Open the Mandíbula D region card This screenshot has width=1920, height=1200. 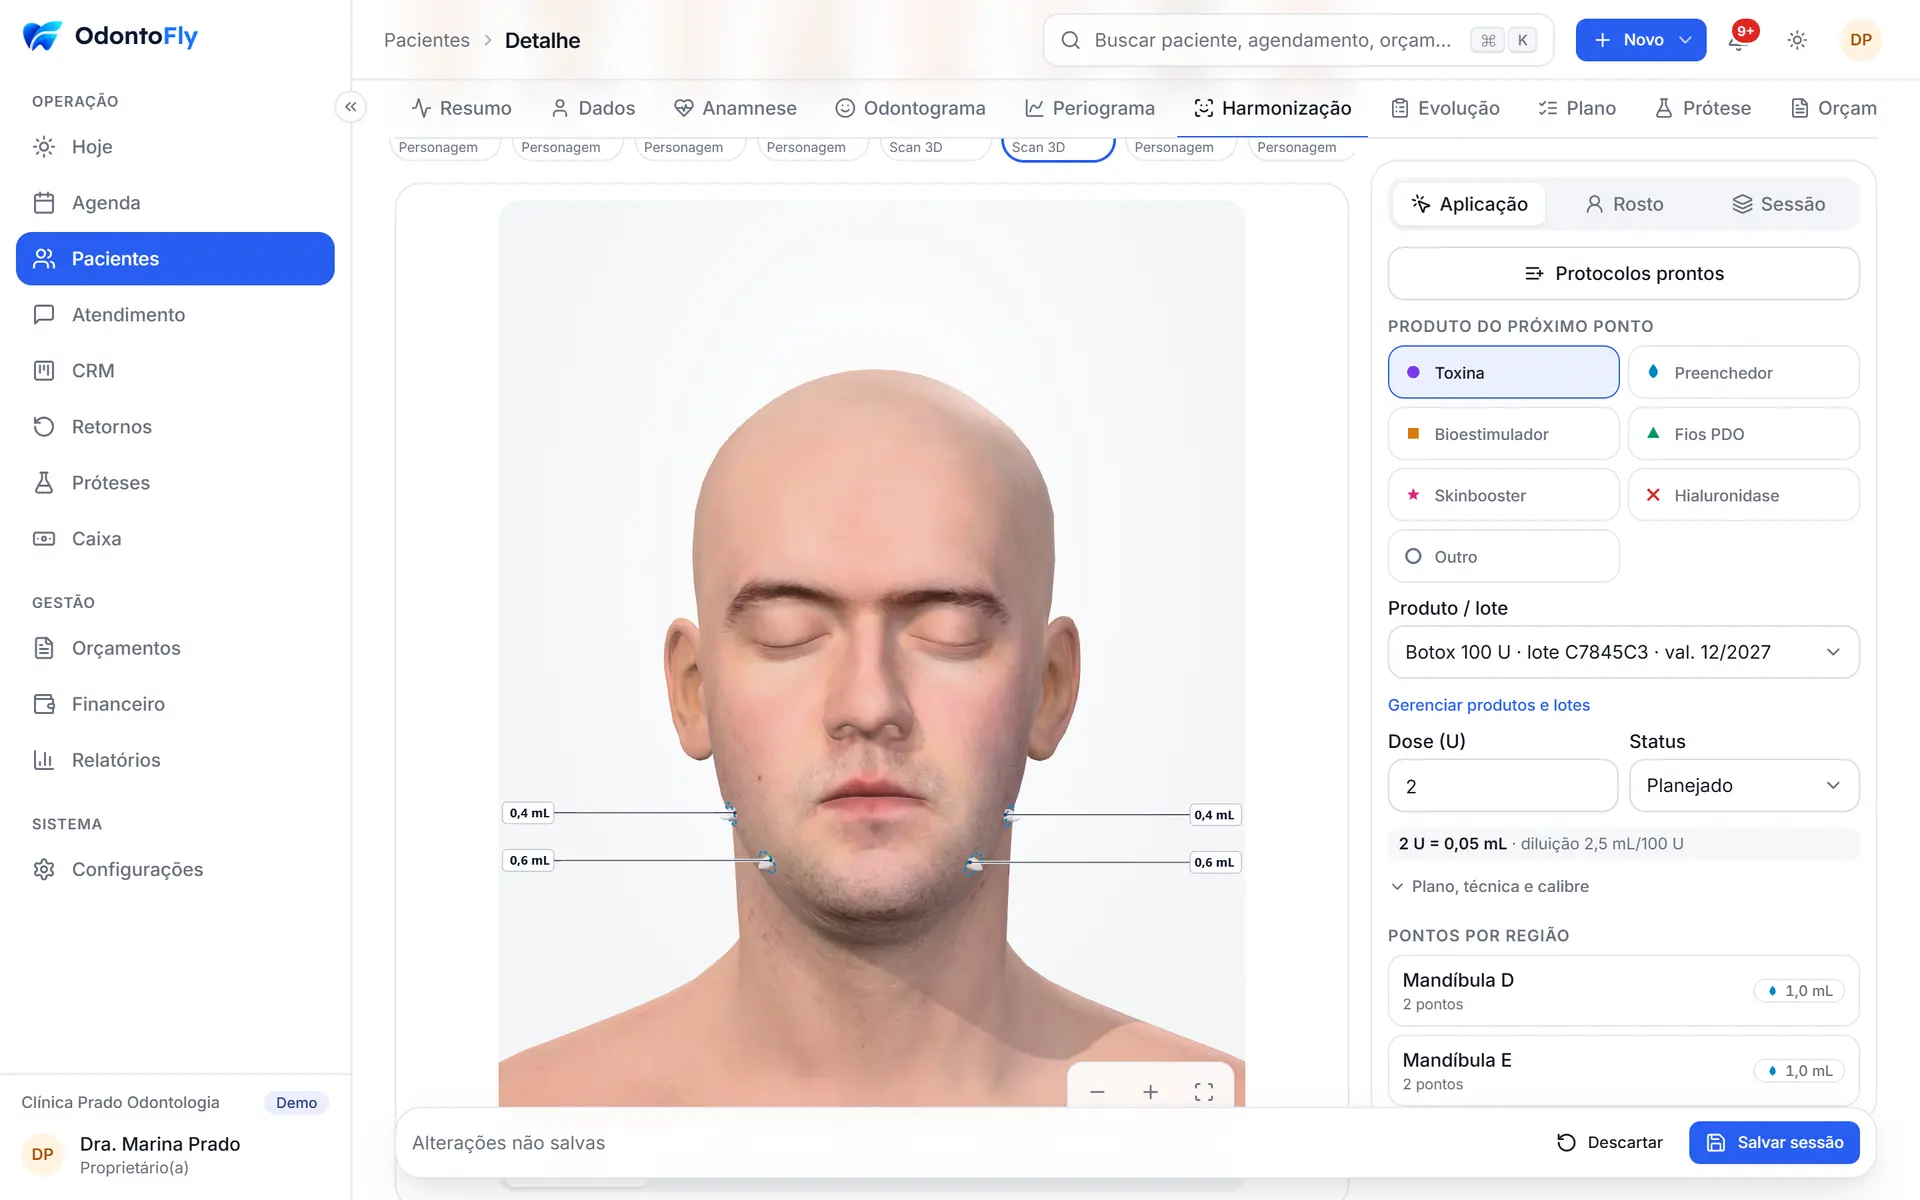click(x=1623, y=991)
